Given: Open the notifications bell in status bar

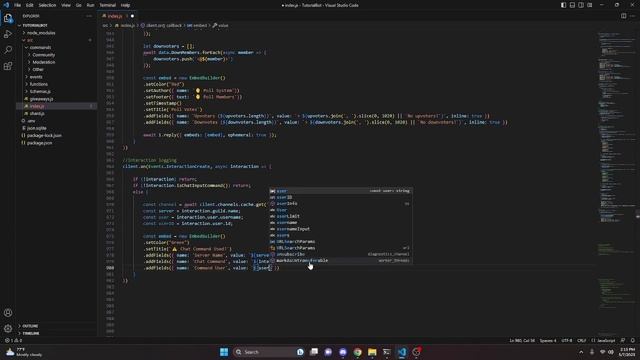Looking at the screenshot, I should (633, 340).
